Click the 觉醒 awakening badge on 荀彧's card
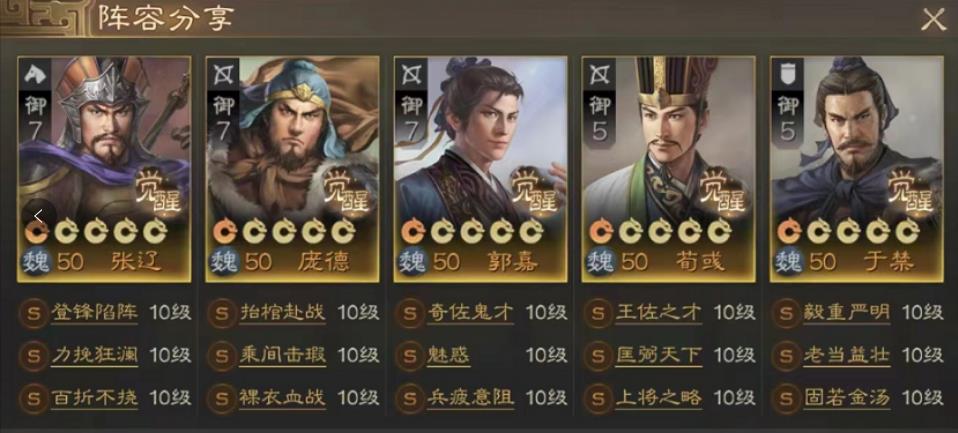Image resolution: width=958 pixels, height=433 pixels. point(722,191)
